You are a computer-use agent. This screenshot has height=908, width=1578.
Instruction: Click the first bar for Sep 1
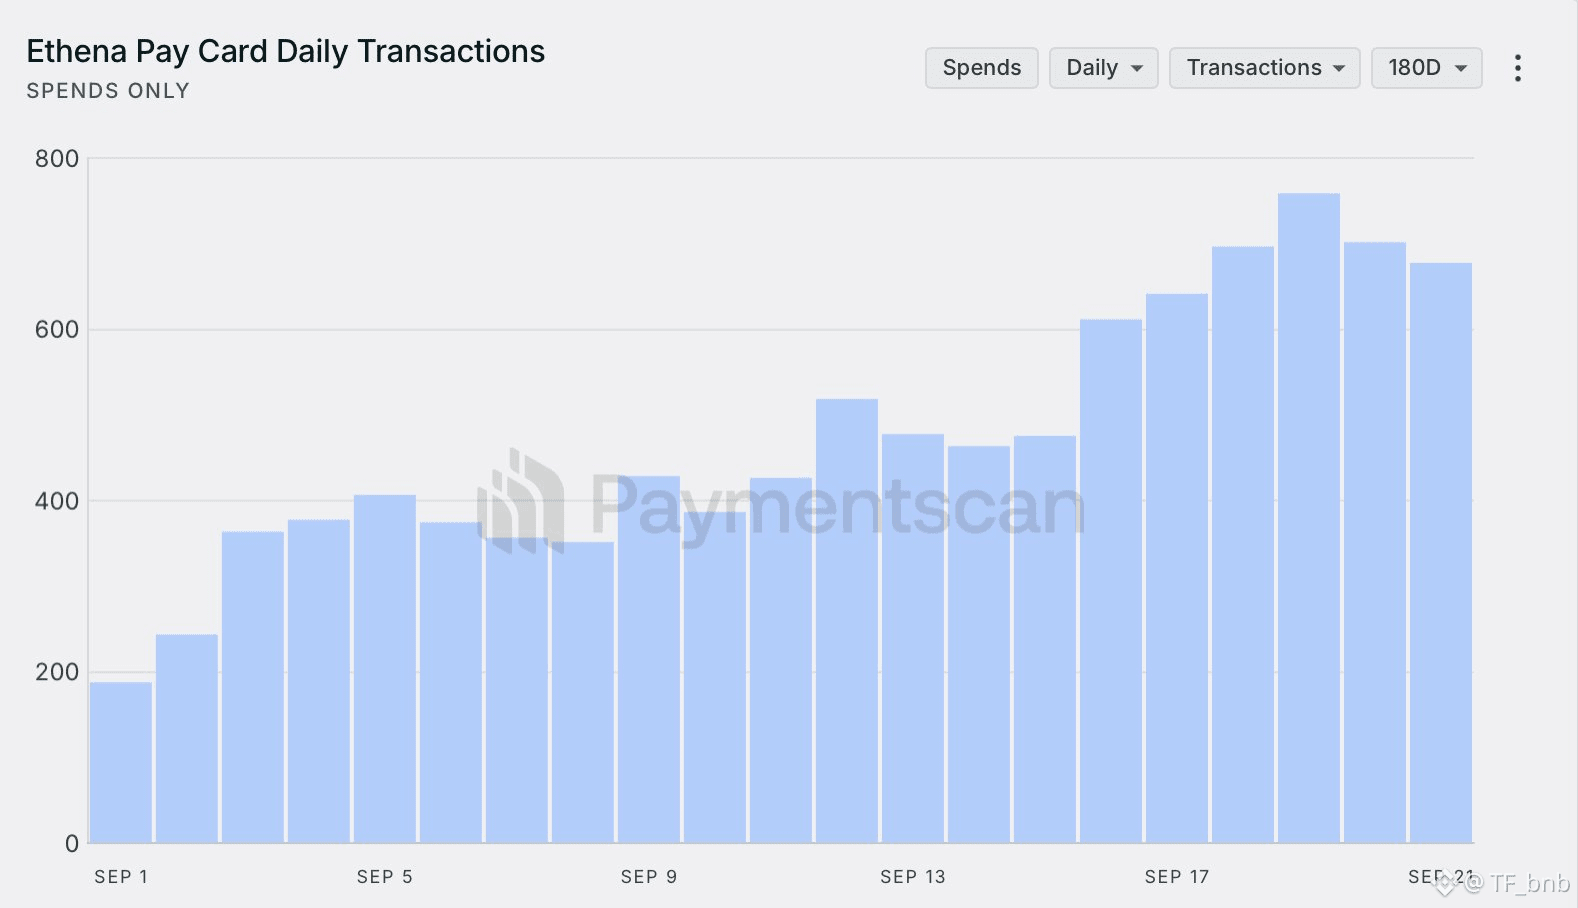pos(121,762)
